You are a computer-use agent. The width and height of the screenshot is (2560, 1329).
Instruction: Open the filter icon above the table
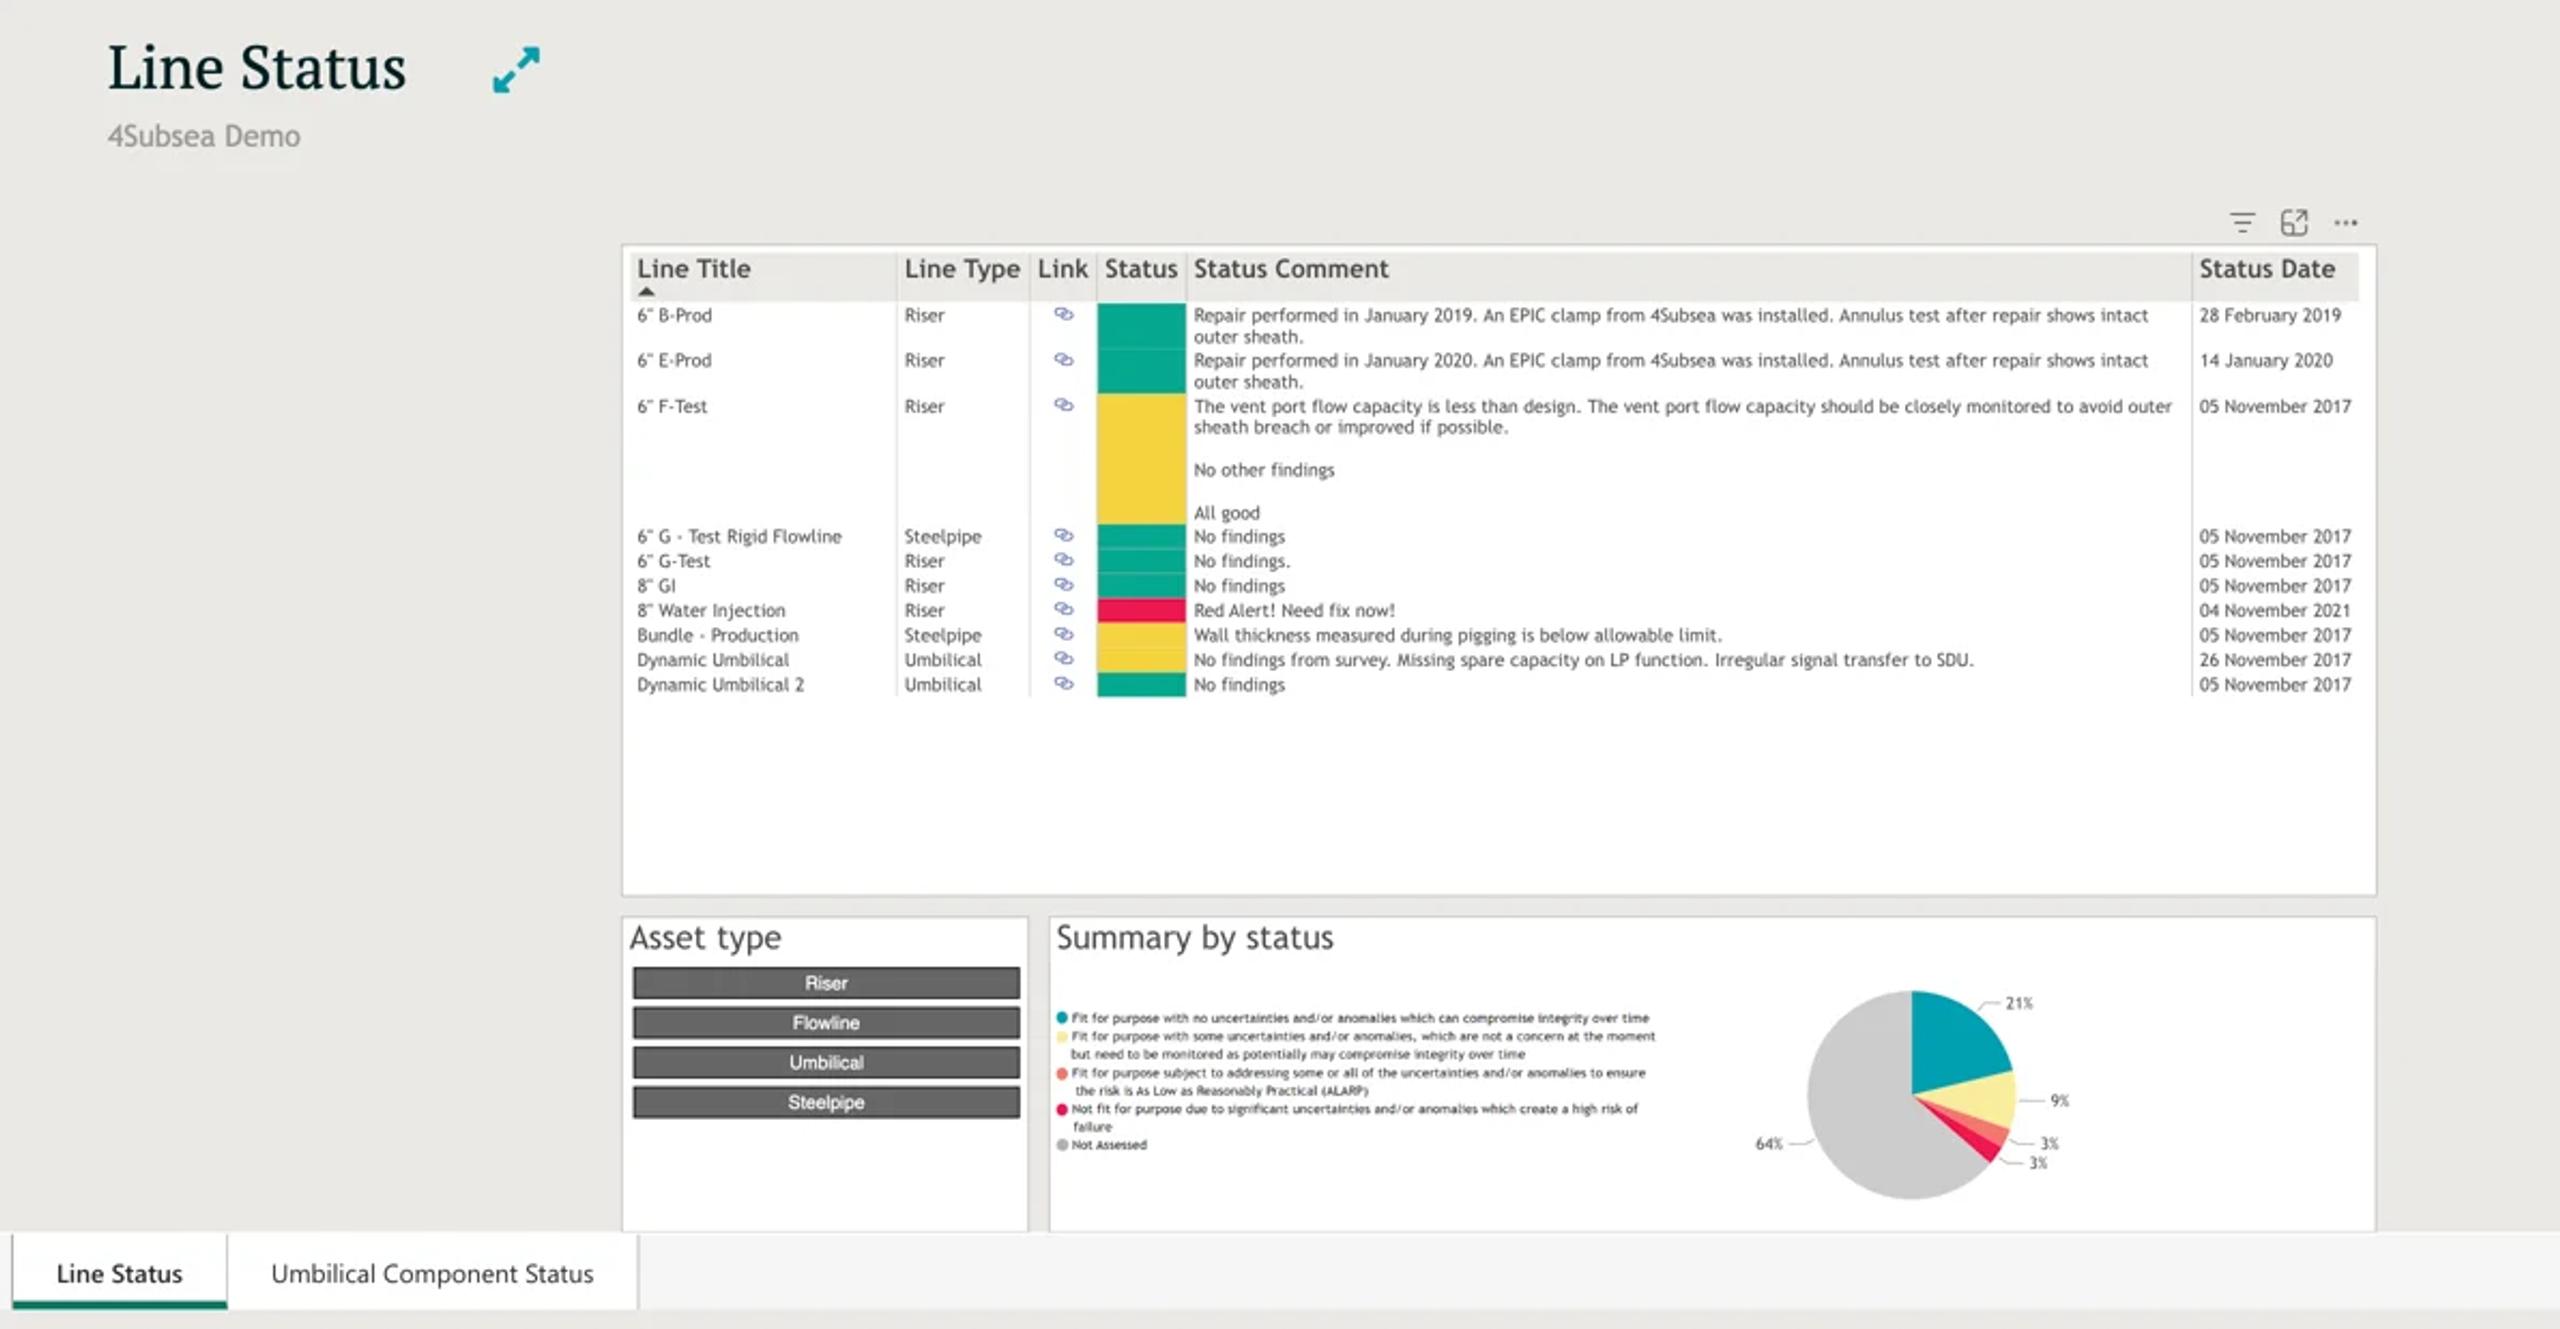tap(2242, 222)
